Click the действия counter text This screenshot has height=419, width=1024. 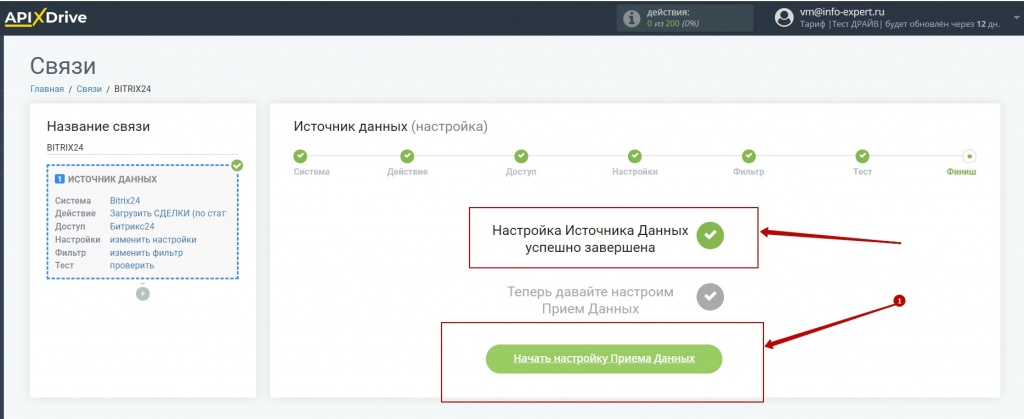[x=668, y=12]
